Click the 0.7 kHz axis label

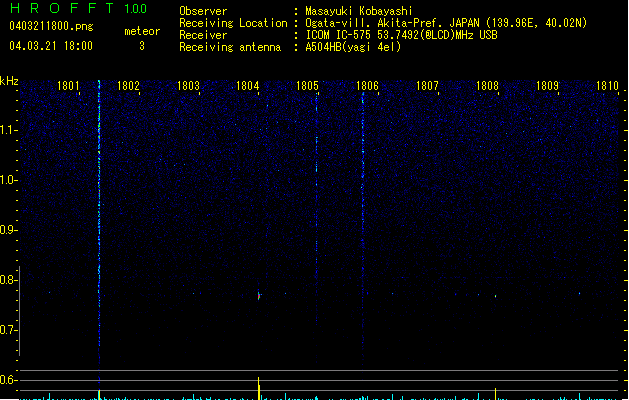8,330
